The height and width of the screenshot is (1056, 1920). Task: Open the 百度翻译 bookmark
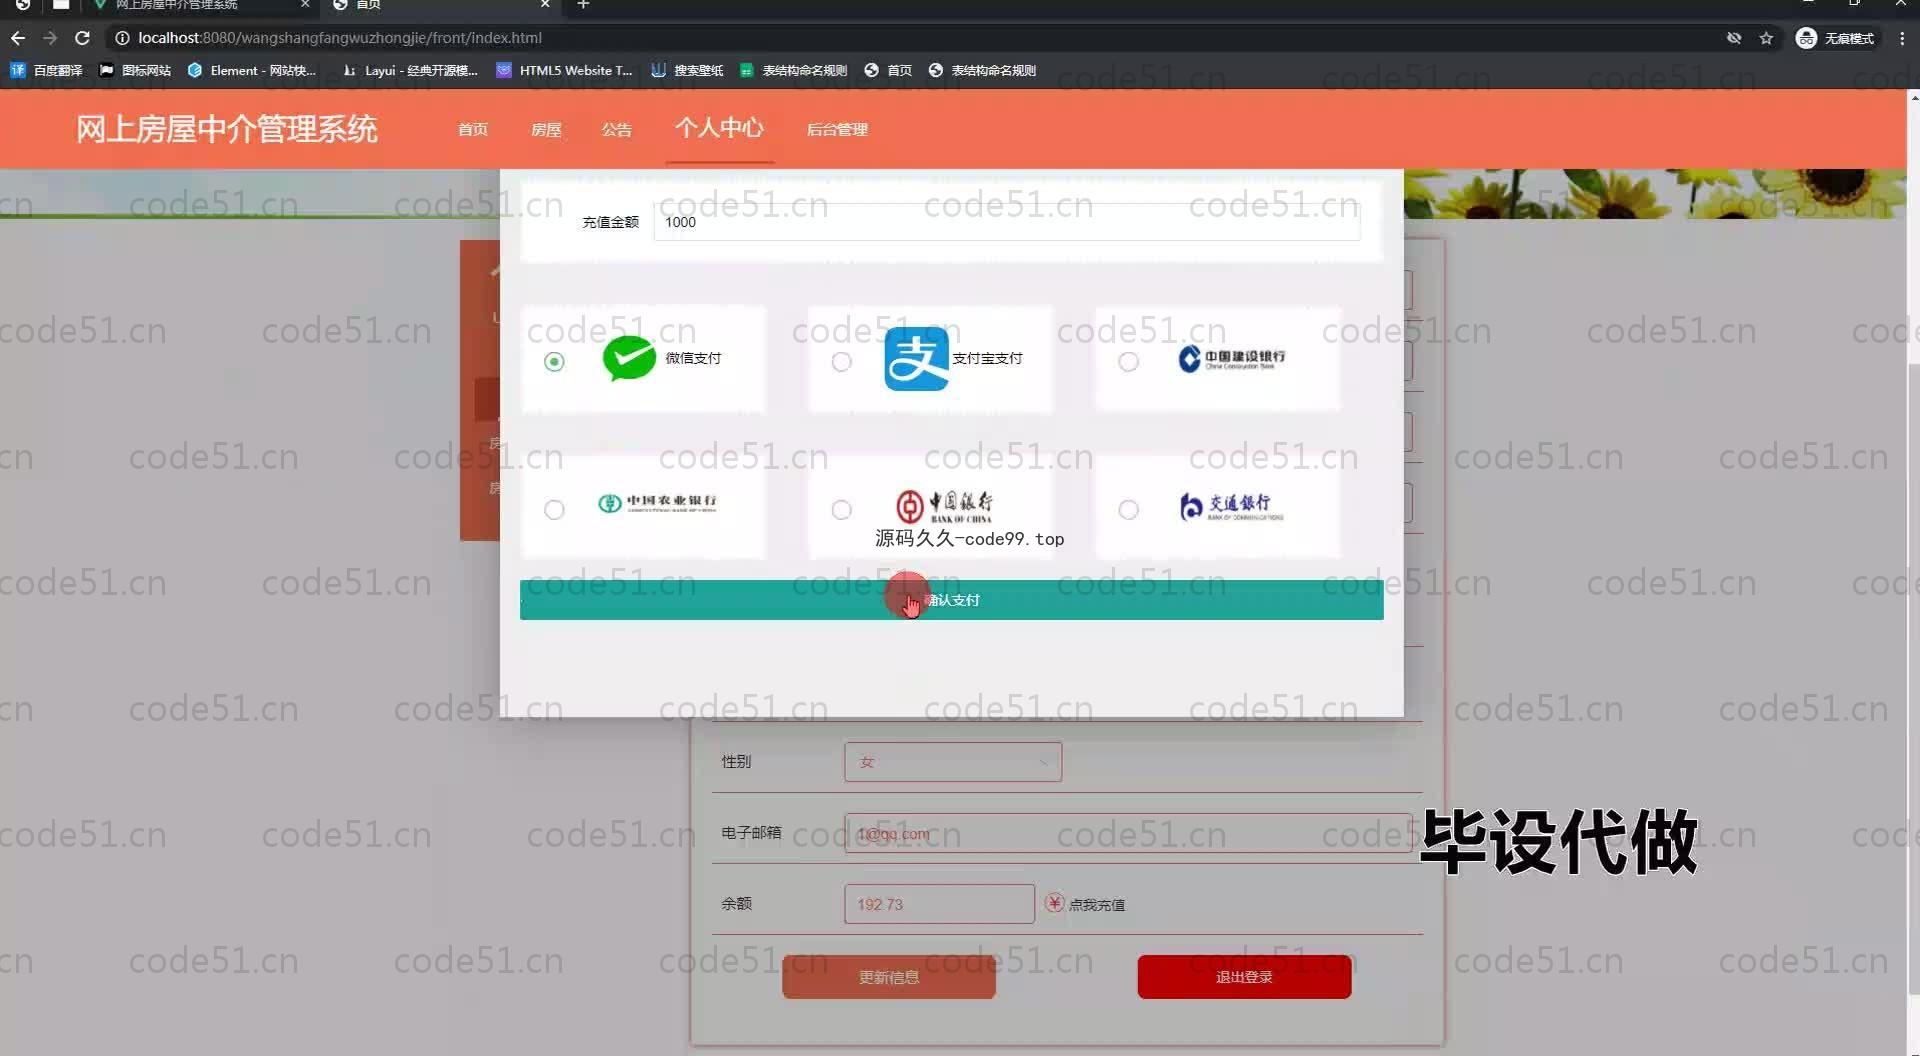pos(46,70)
